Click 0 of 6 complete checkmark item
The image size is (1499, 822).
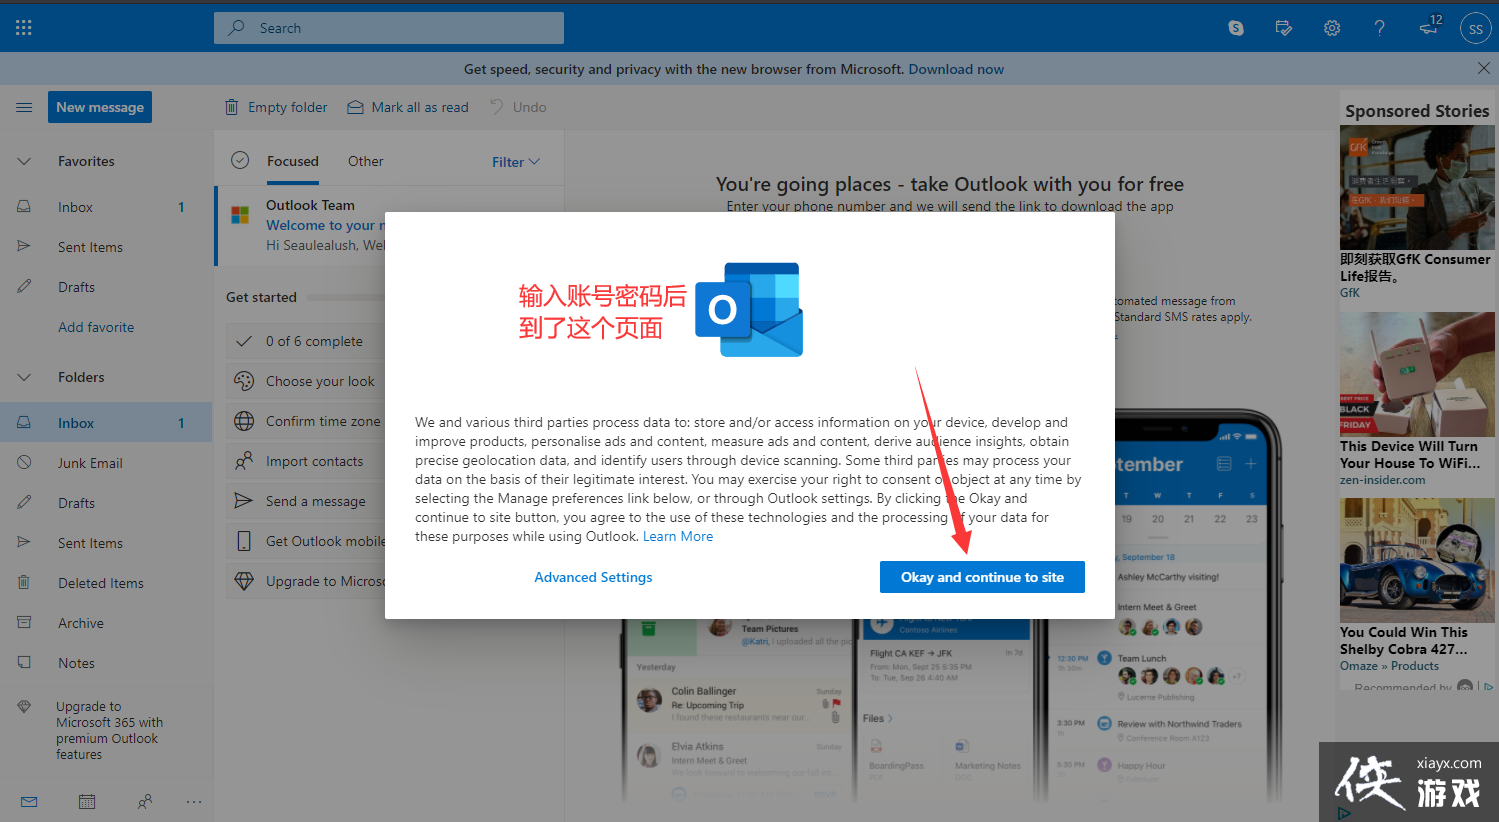click(306, 341)
